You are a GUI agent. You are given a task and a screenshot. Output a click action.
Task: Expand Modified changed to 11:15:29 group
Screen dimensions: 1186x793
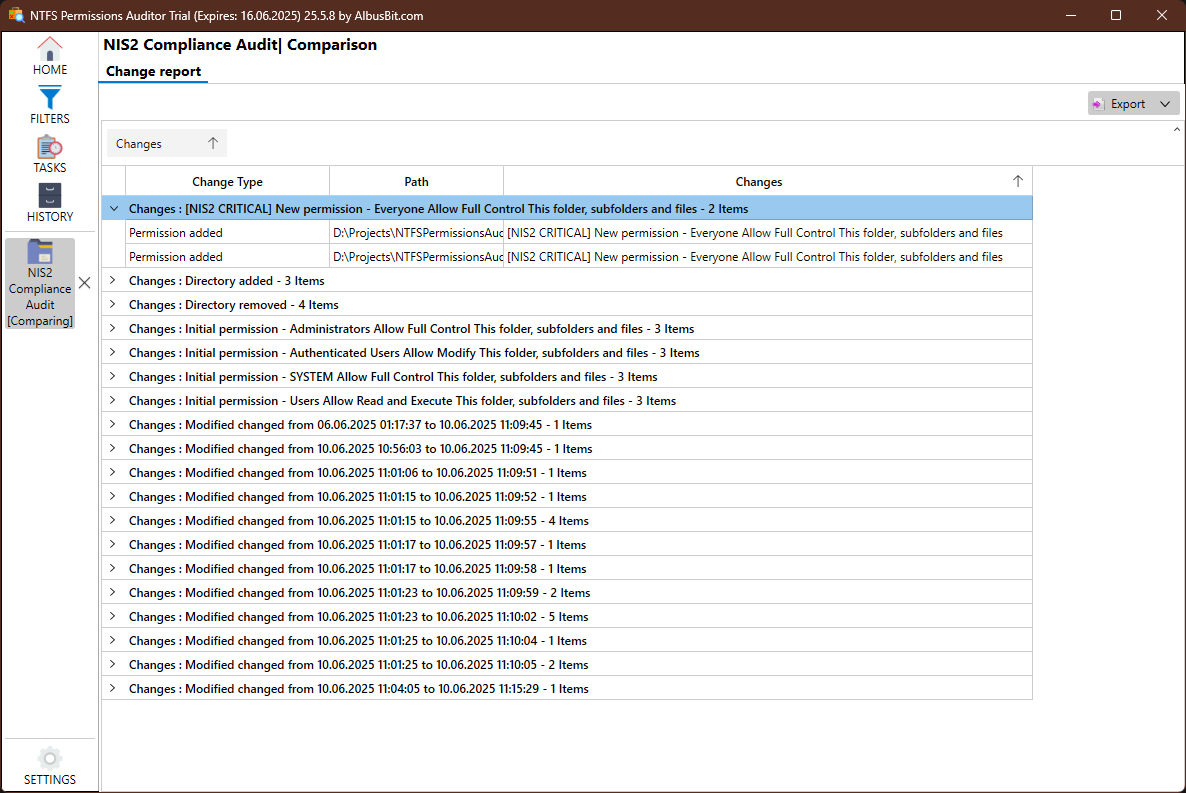point(113,689)
